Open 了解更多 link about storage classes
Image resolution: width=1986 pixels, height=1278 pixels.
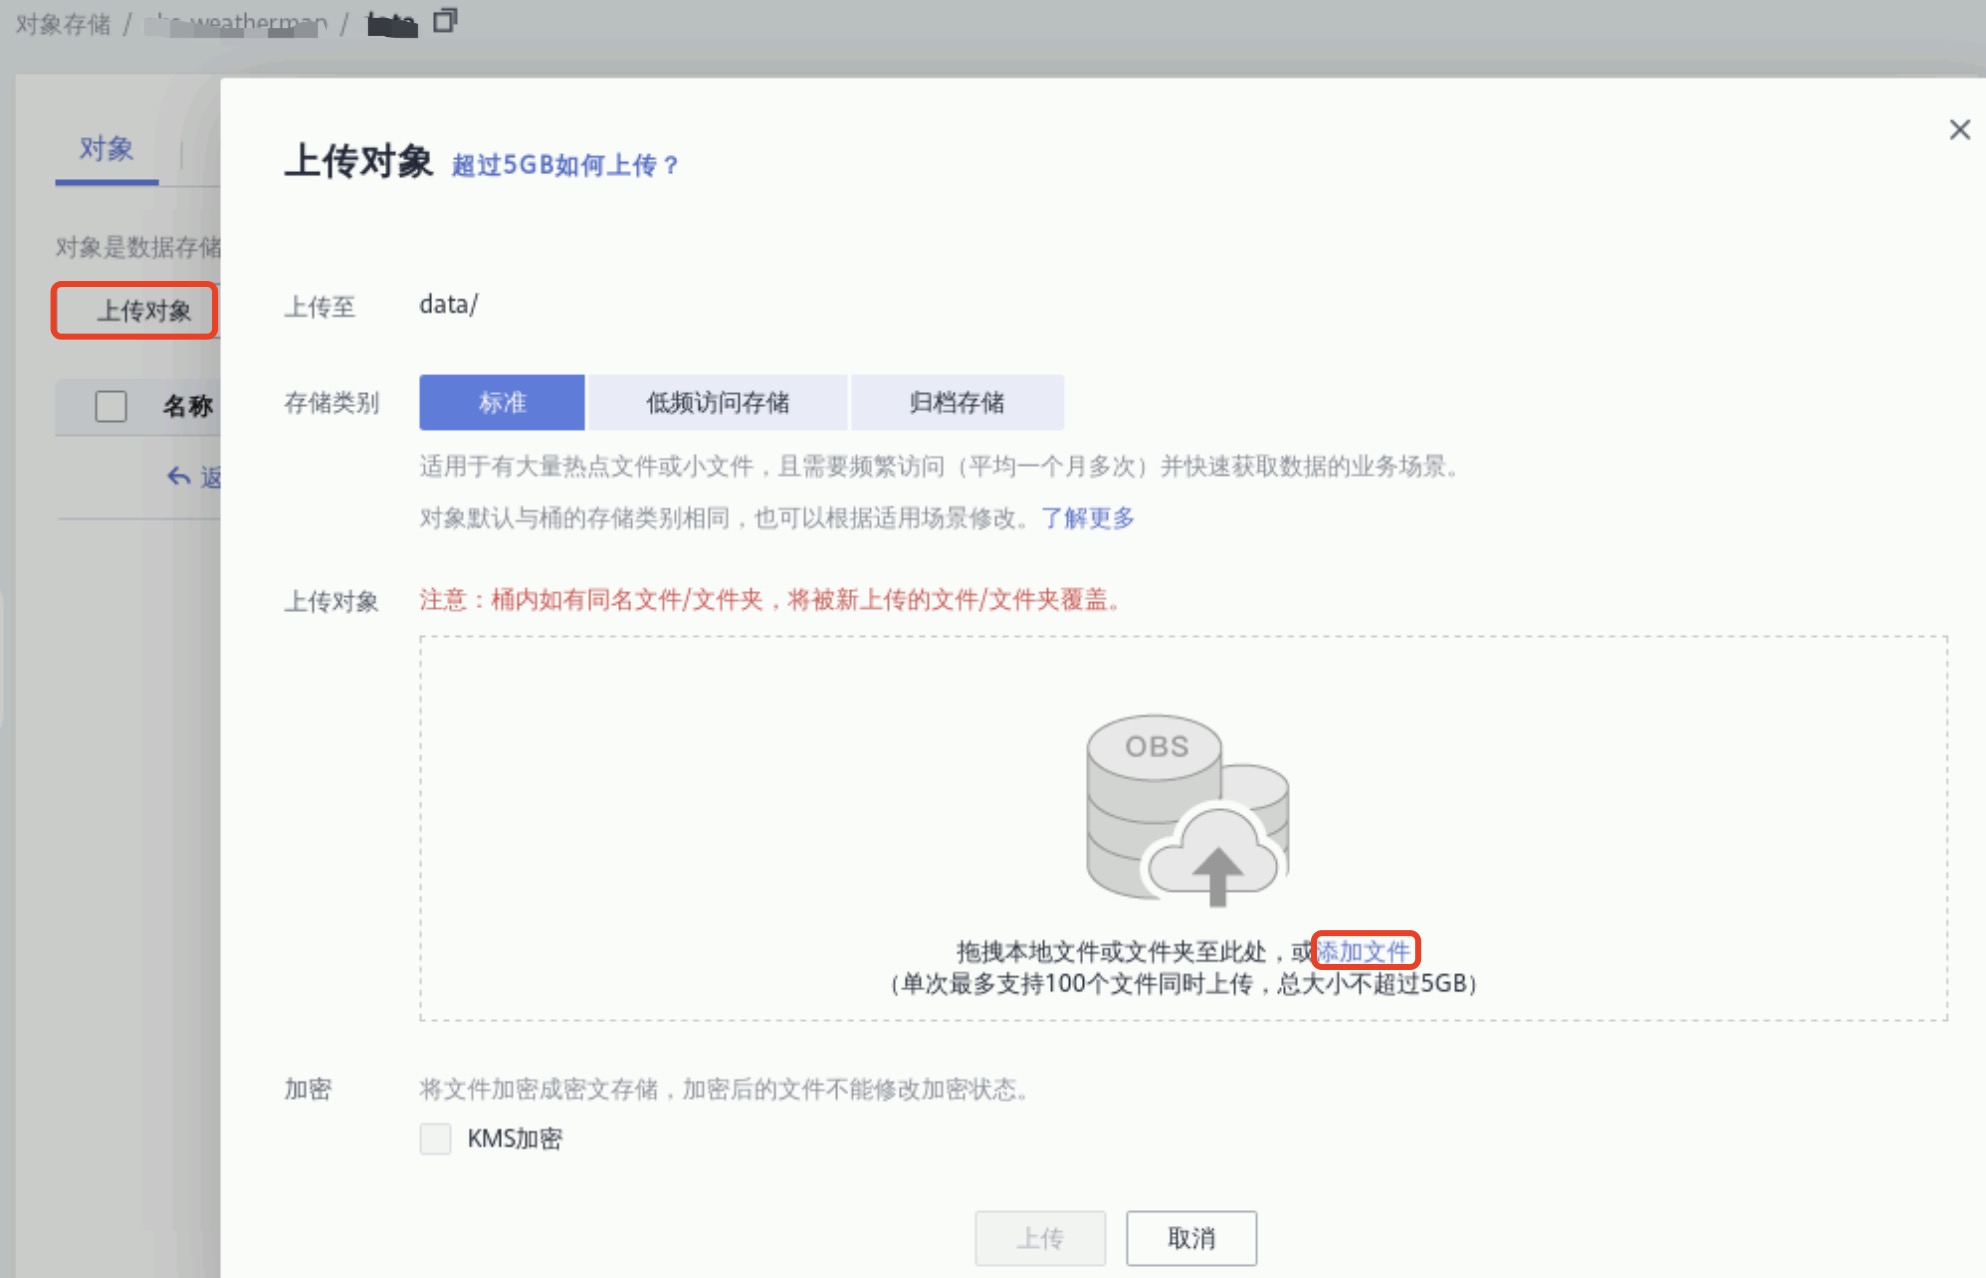(1088, 518)
